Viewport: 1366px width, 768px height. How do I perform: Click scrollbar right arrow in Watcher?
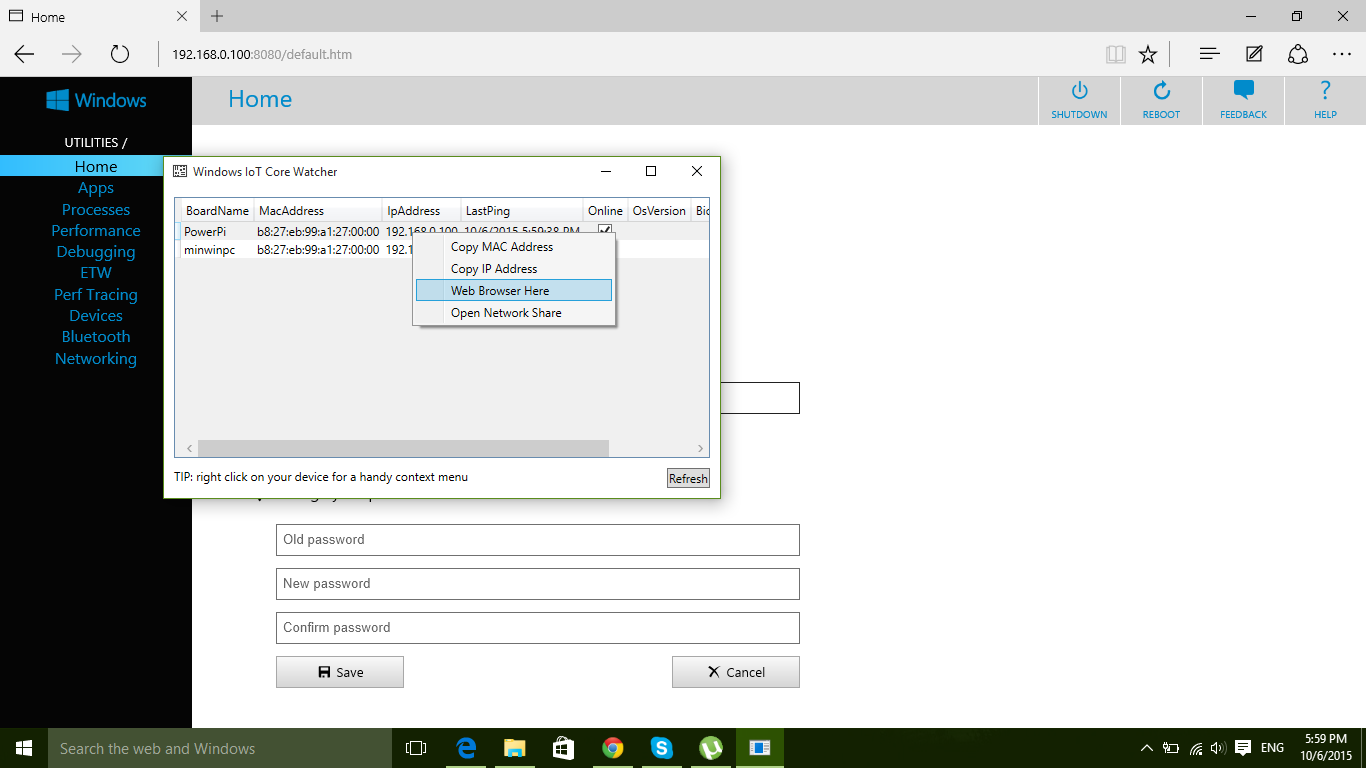coord(701,449)
